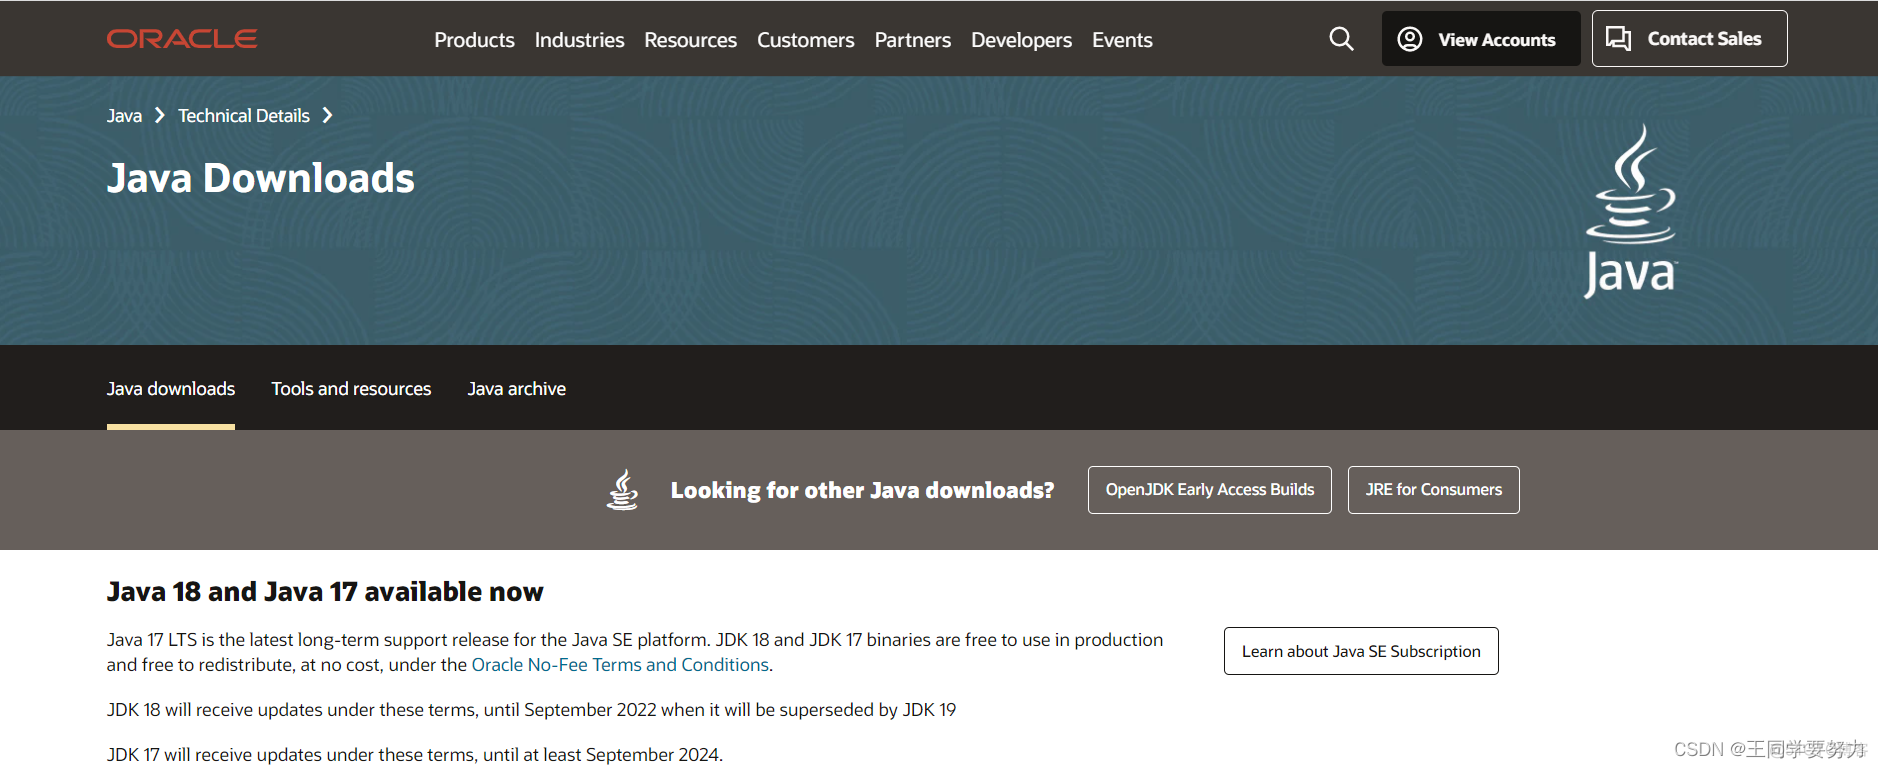
Task: Open the Events menu
Action: tap(1122, 40)
